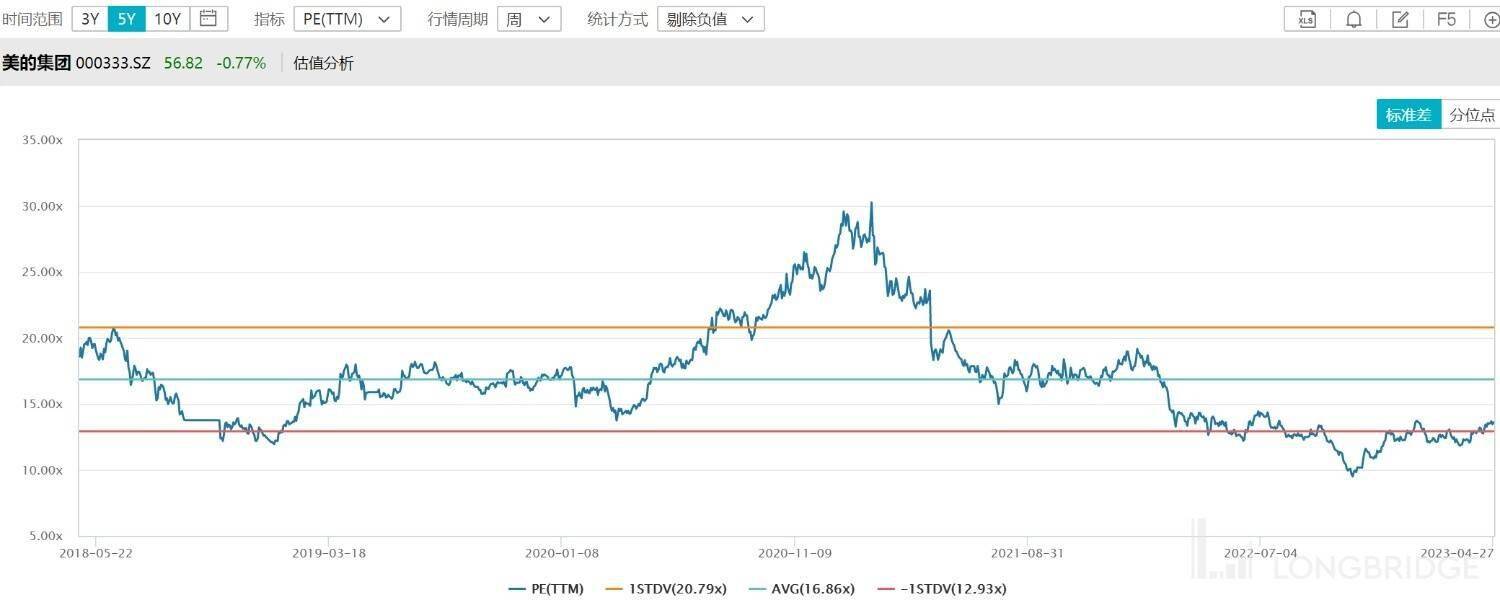Viewport: 1500px width, 600px height.
Task: Switch to the 分位点 percentile view
Action: [1471, 115]
